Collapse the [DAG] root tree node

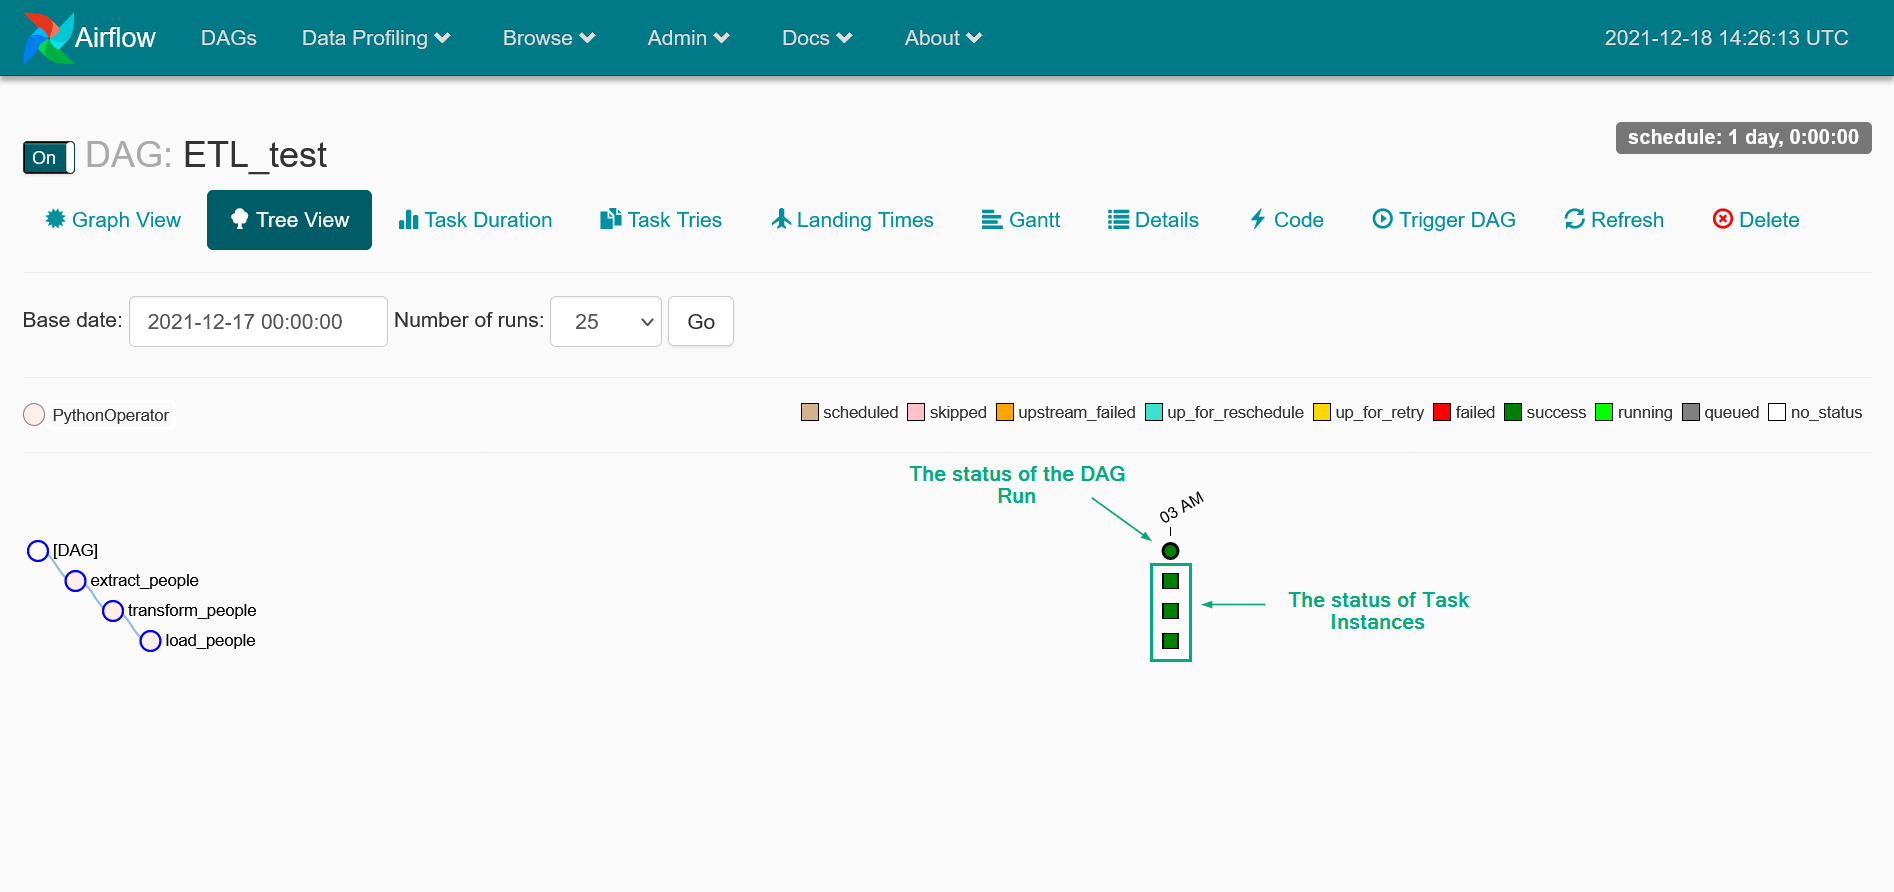pos(38,551)
